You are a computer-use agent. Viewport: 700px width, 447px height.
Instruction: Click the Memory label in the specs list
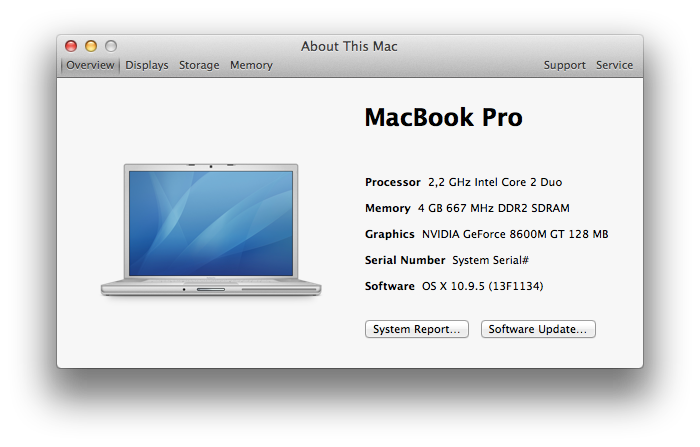(388, 208)
